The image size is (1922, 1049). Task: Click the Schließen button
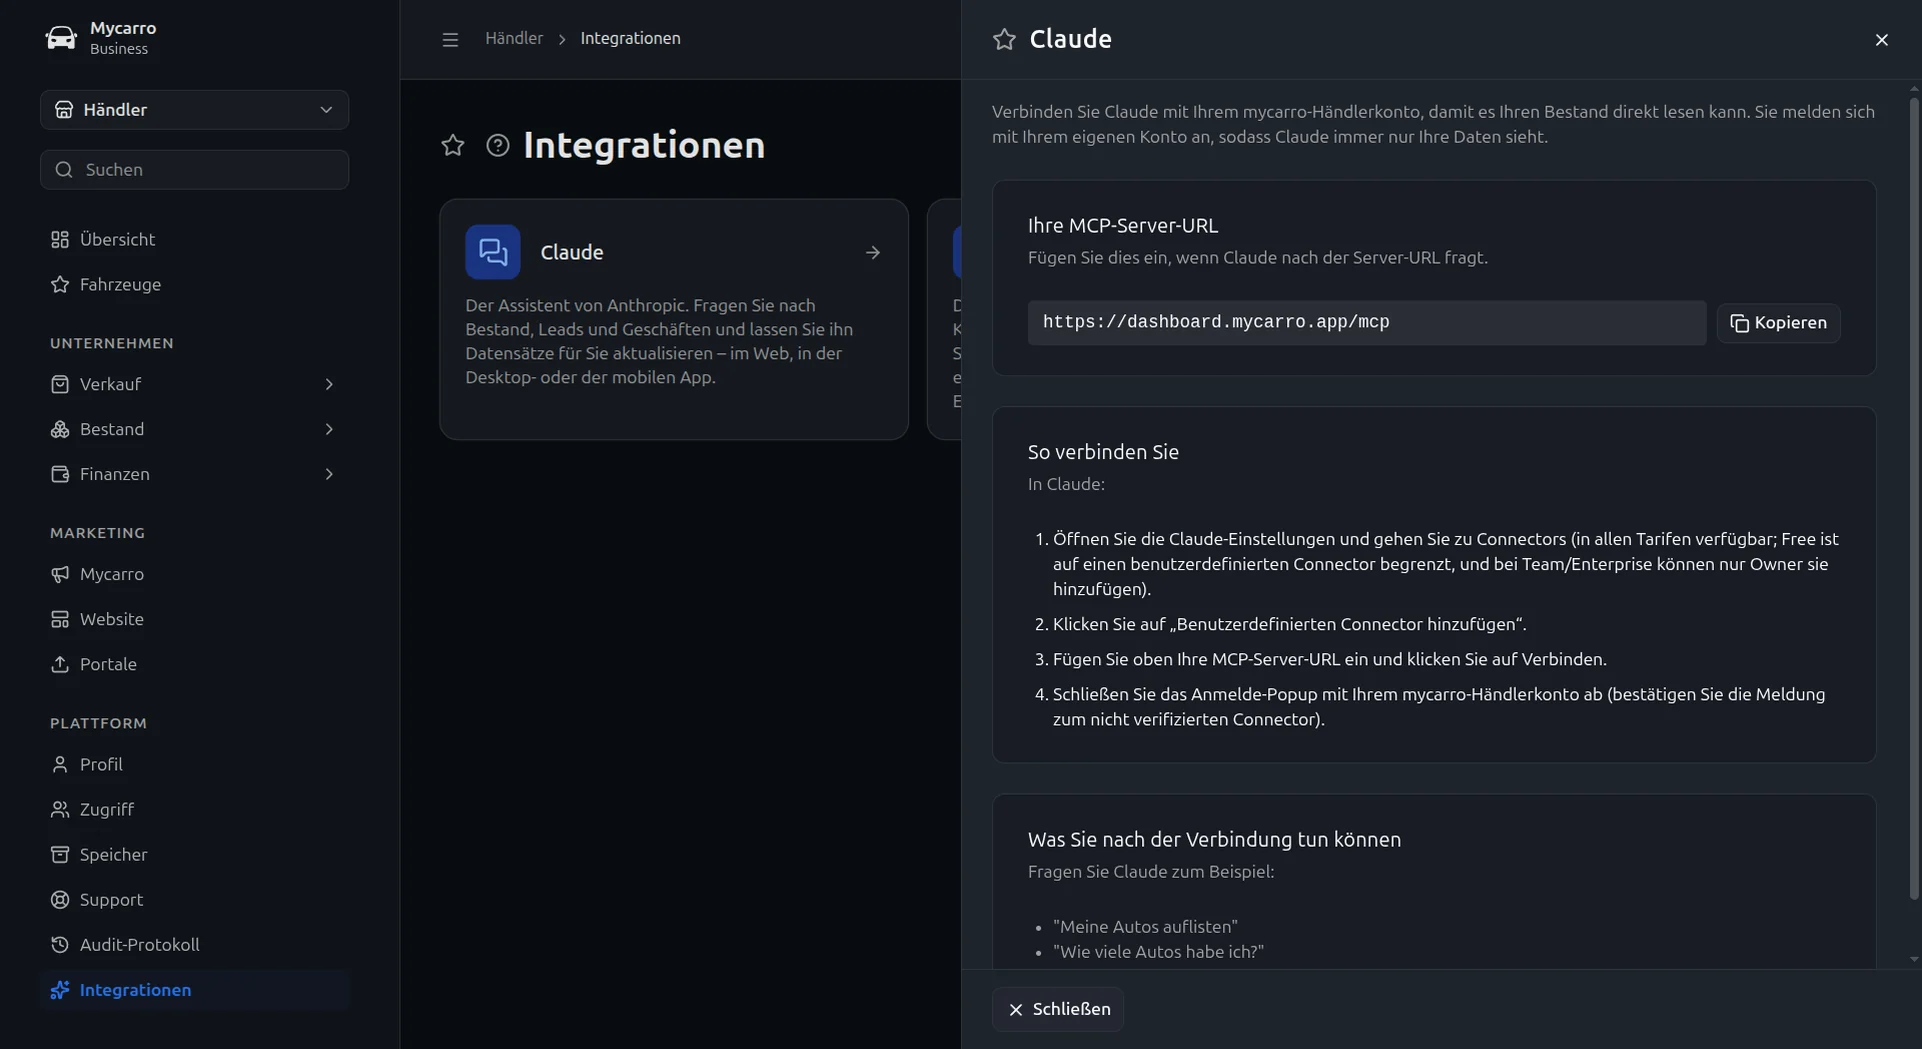click(1058, 1010)
